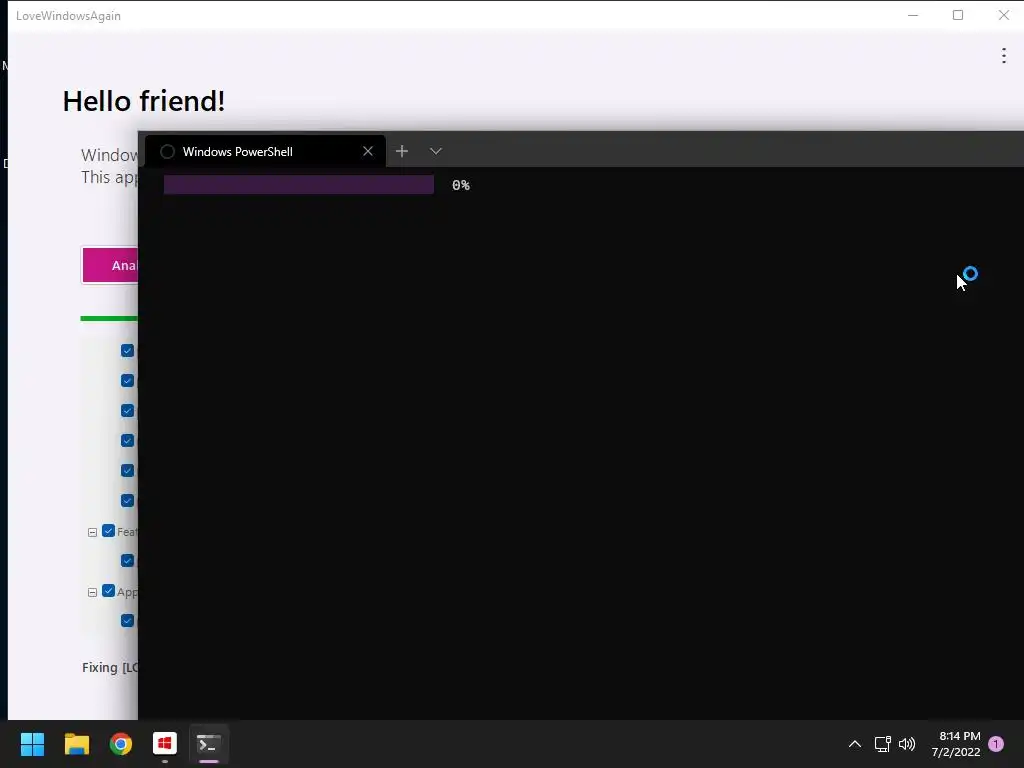
Task: Open the taskbar clock showing 8:14 PM
Action: tap(956, 744)
